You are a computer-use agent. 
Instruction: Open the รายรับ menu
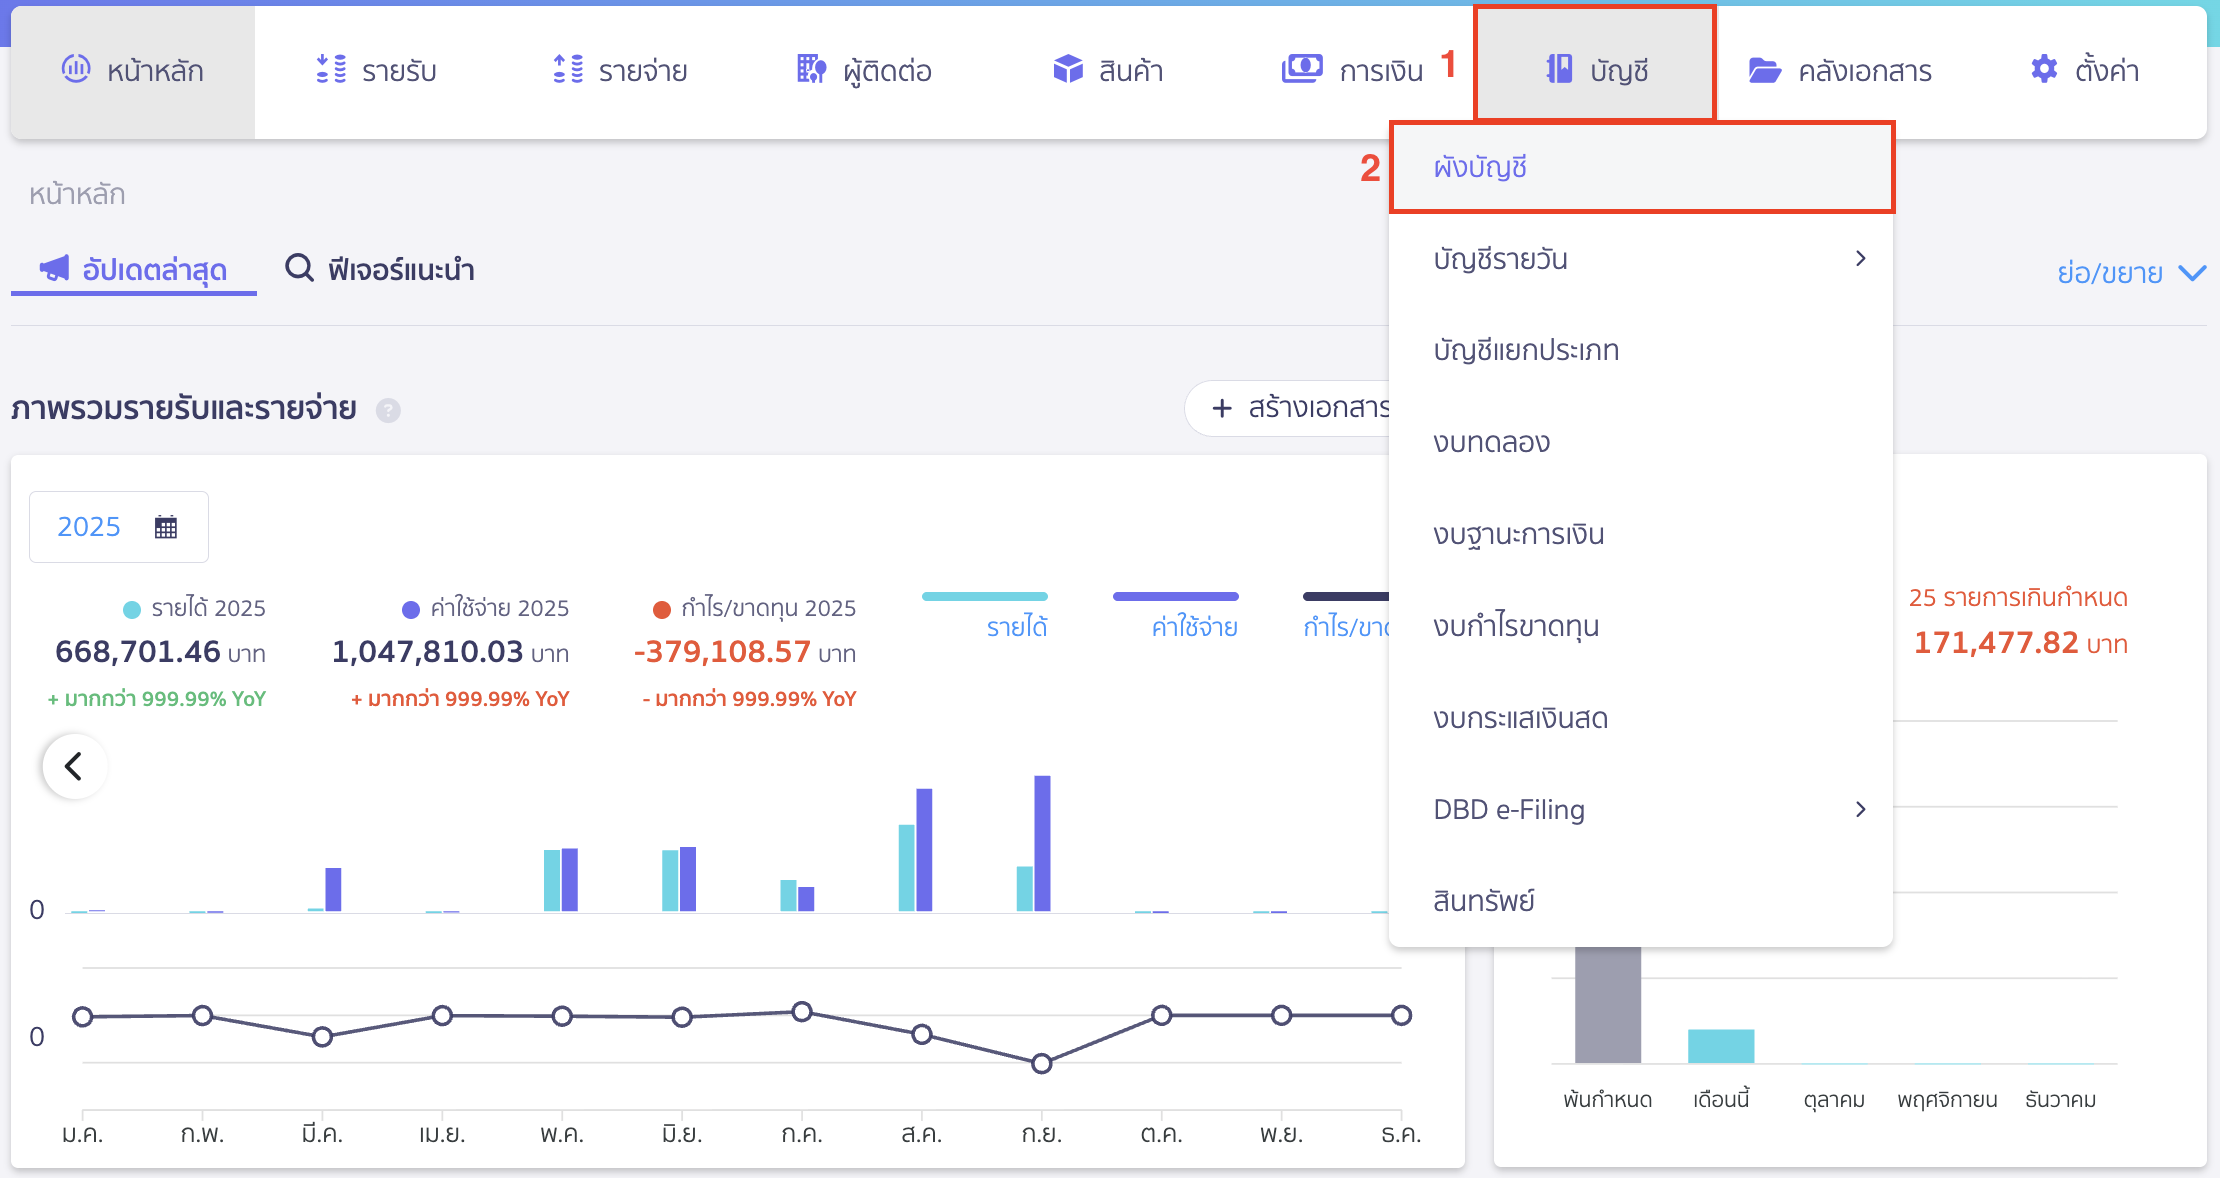point(376,71)
